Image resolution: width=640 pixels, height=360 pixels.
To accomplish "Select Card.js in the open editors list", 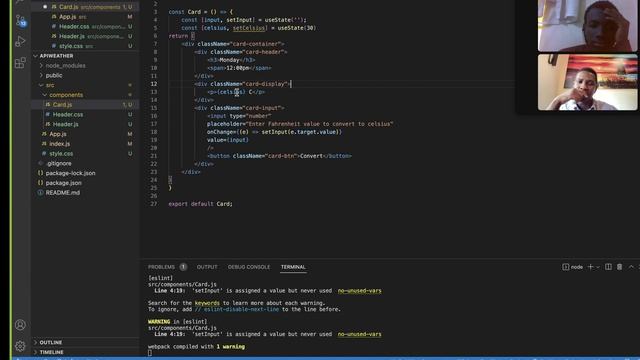I will 85,7.
